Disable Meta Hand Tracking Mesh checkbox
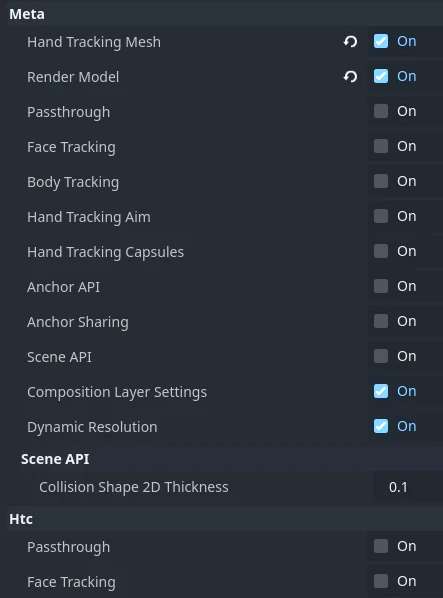 coord(381,41)
